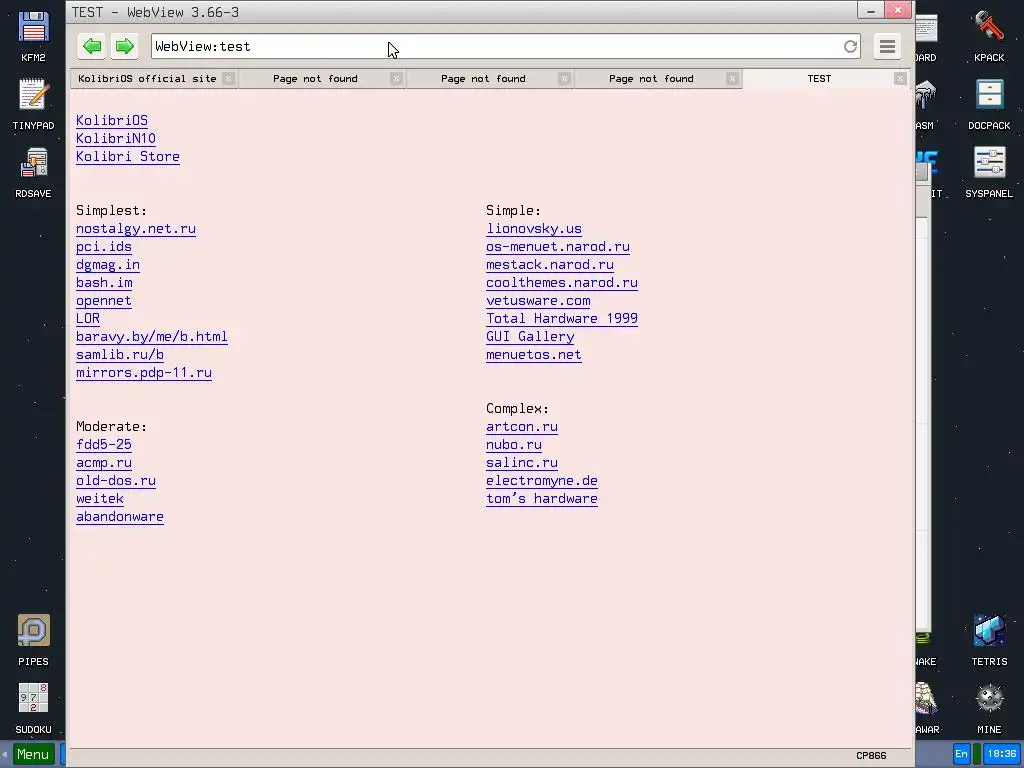The height and width of the screenshot is (768, 1024).
Task: Open the KFM2 desktop icon
Action: click(x=33, y=37)
